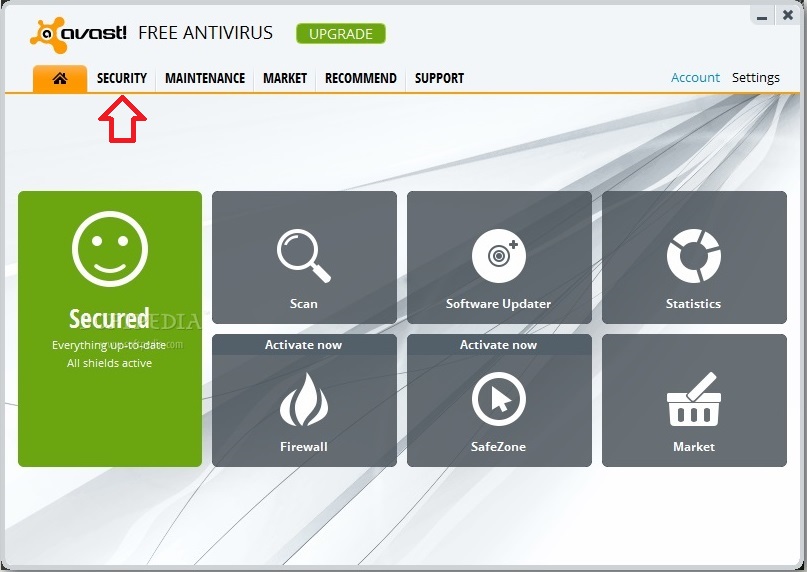
Task: Open Settings
Action: coord(756,77)
